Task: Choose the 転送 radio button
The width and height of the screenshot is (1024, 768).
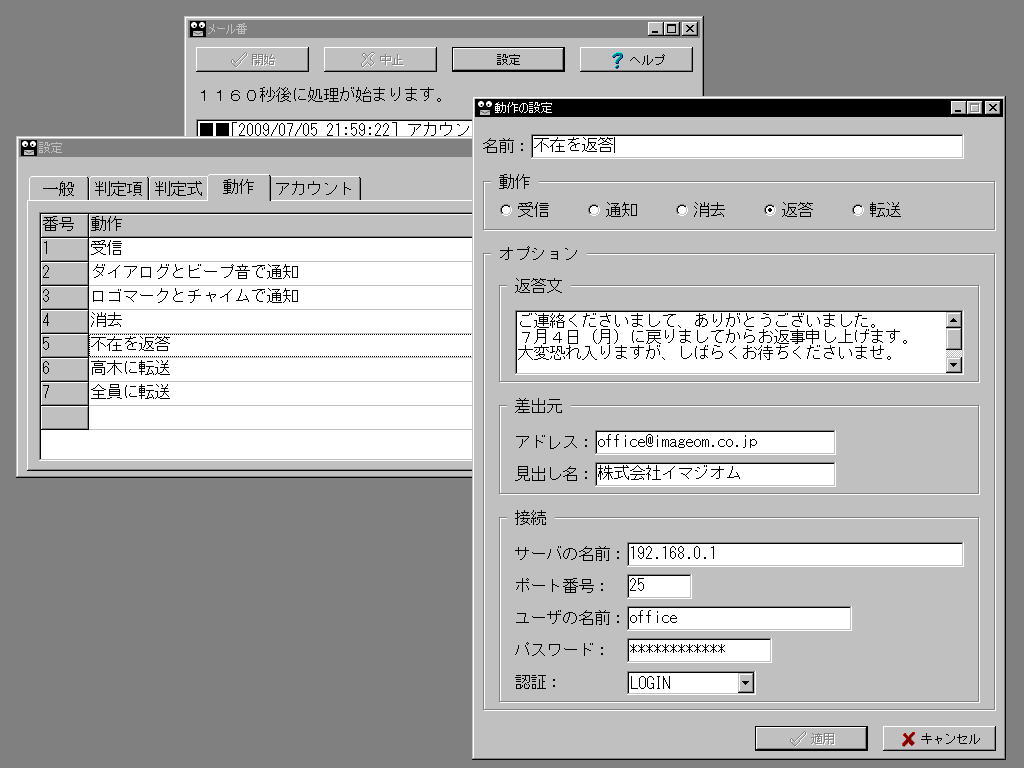Action: coord(857,210)
